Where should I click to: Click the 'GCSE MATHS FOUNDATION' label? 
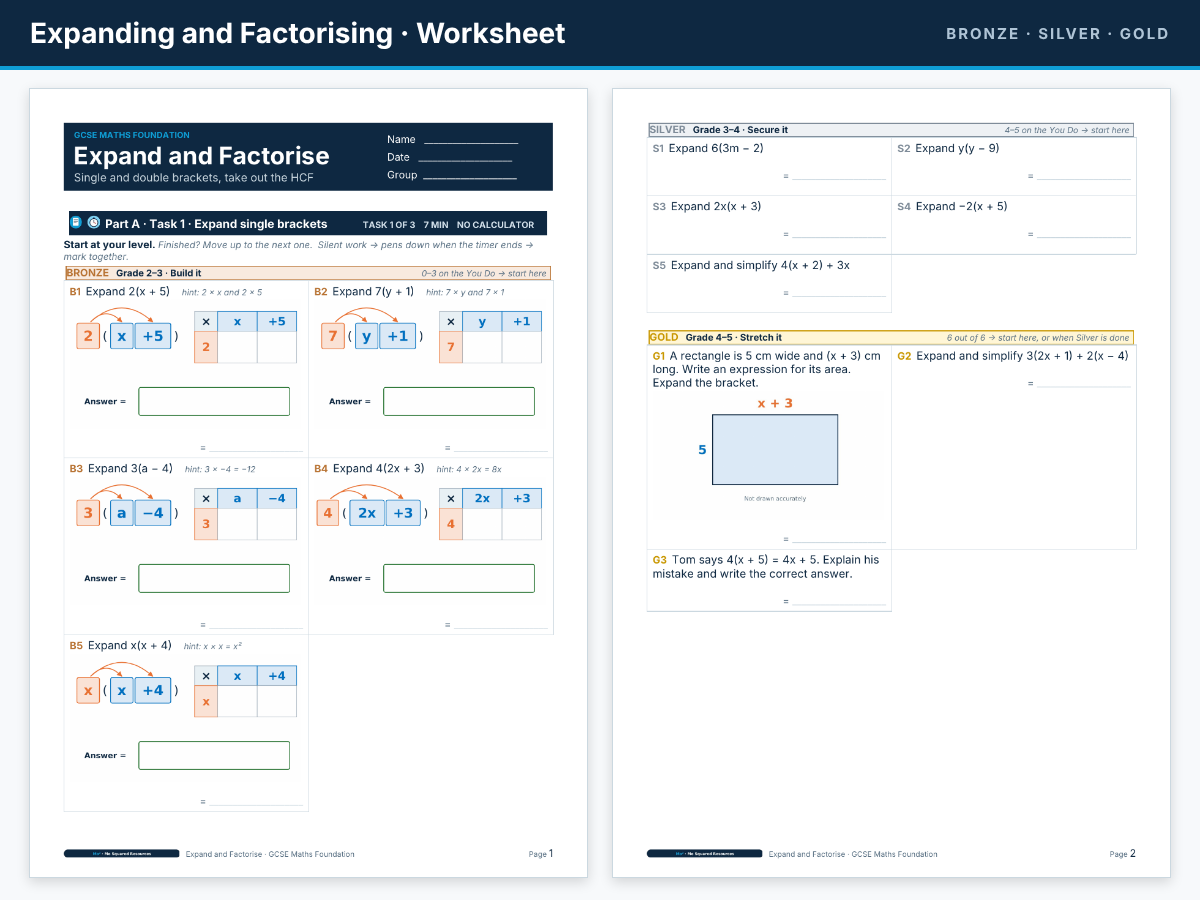pyautogui.click(x=132, y=135)
